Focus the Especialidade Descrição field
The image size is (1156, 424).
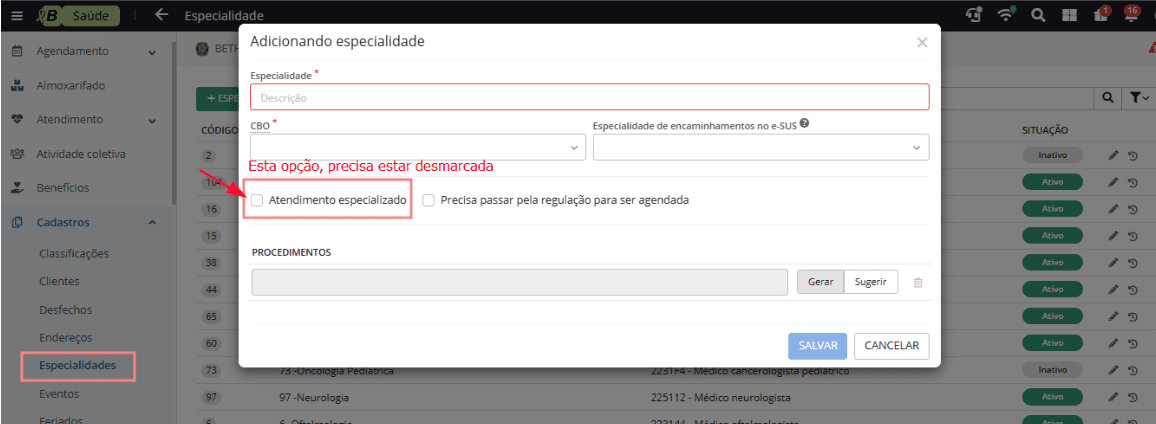click(590, 97)
